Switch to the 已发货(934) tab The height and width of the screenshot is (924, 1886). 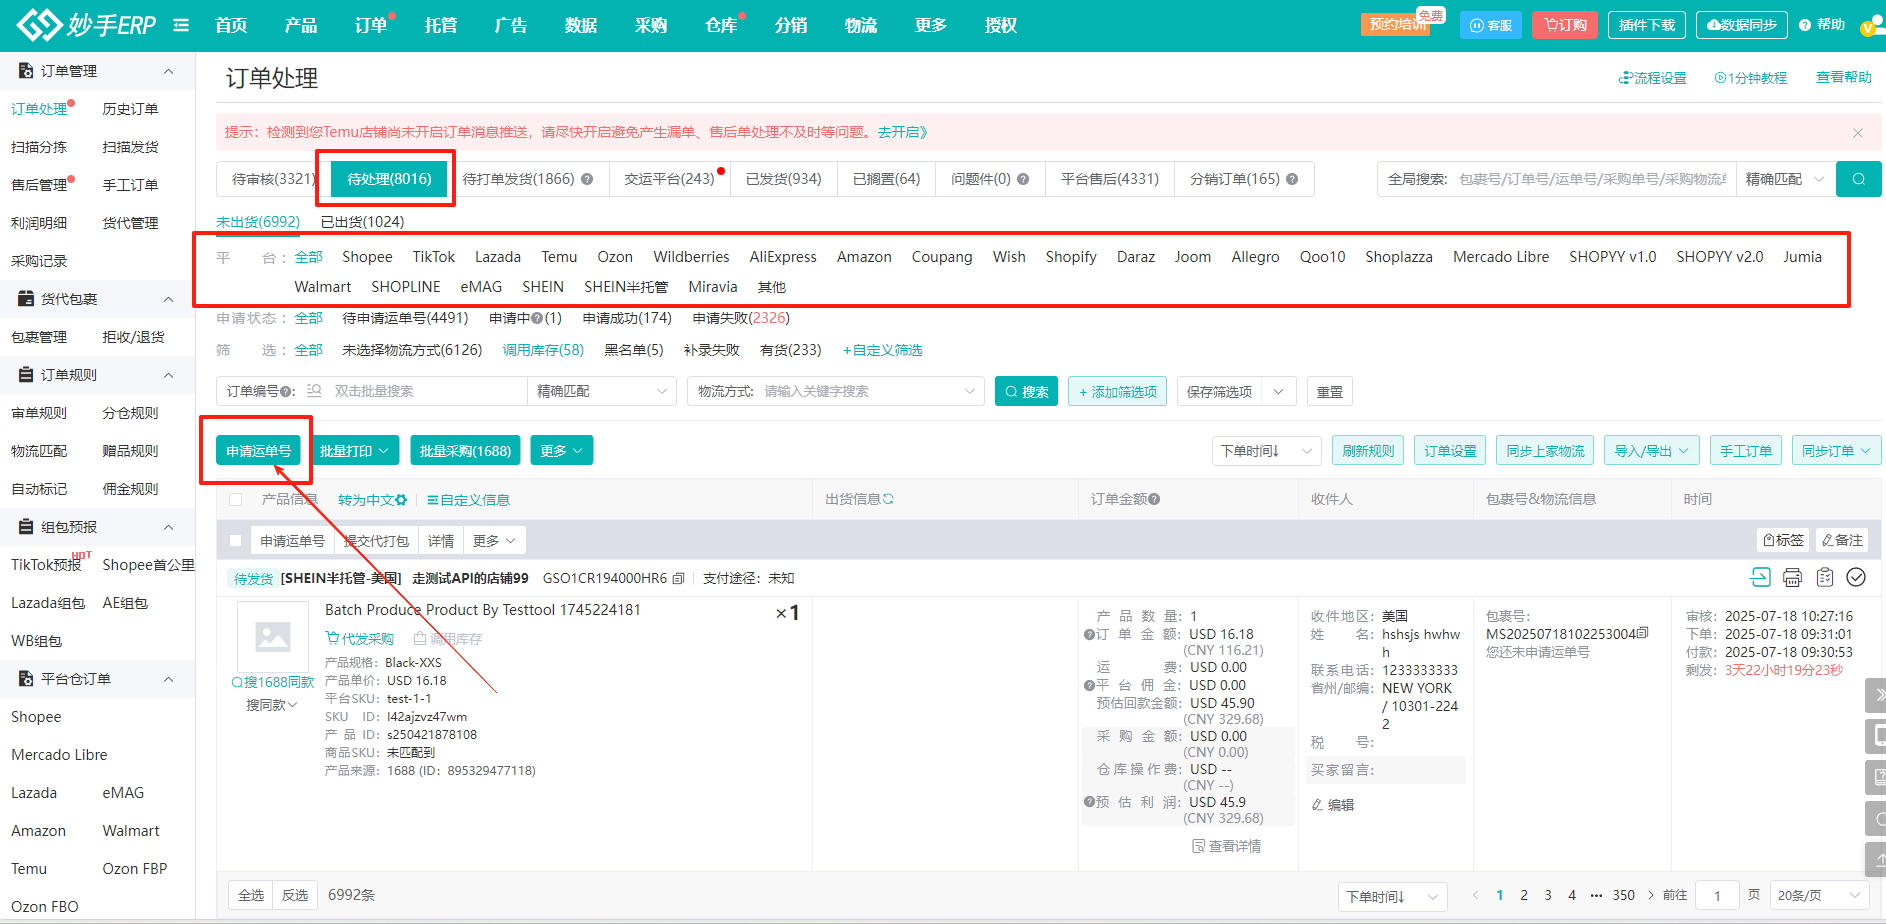point(783,179)
